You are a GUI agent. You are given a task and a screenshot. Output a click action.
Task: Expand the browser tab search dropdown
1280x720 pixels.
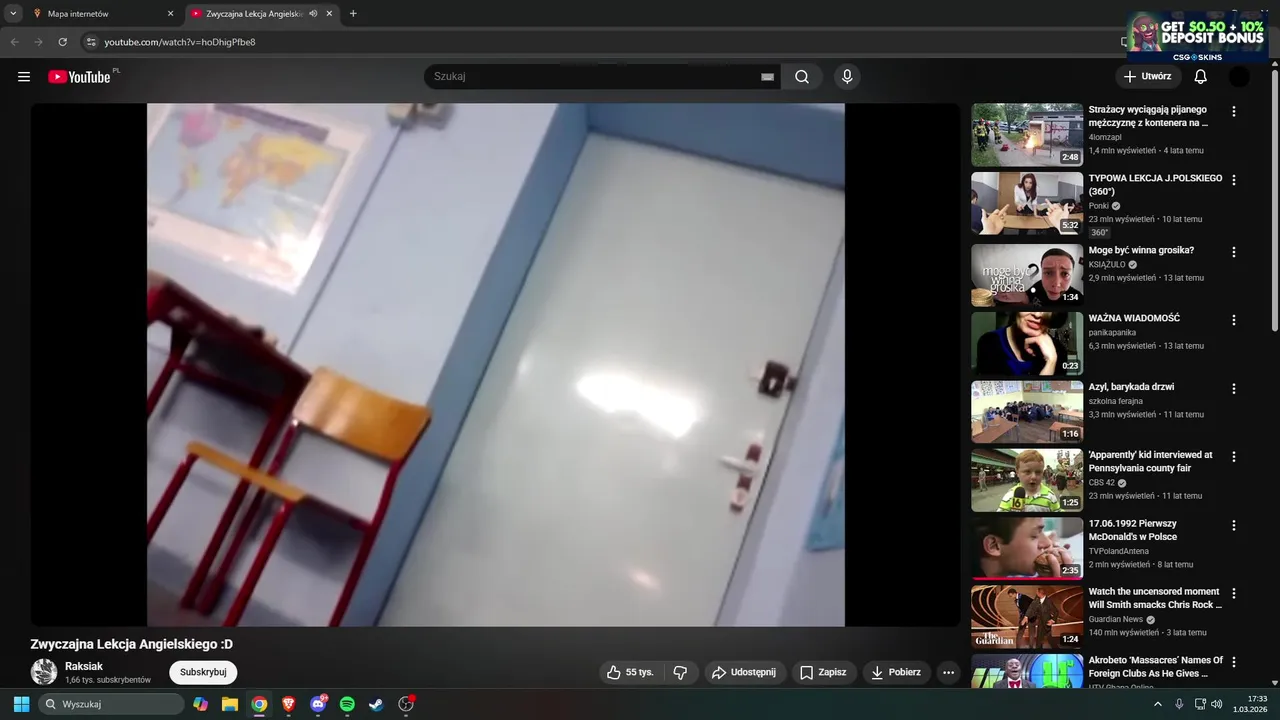tap(13, 14)
